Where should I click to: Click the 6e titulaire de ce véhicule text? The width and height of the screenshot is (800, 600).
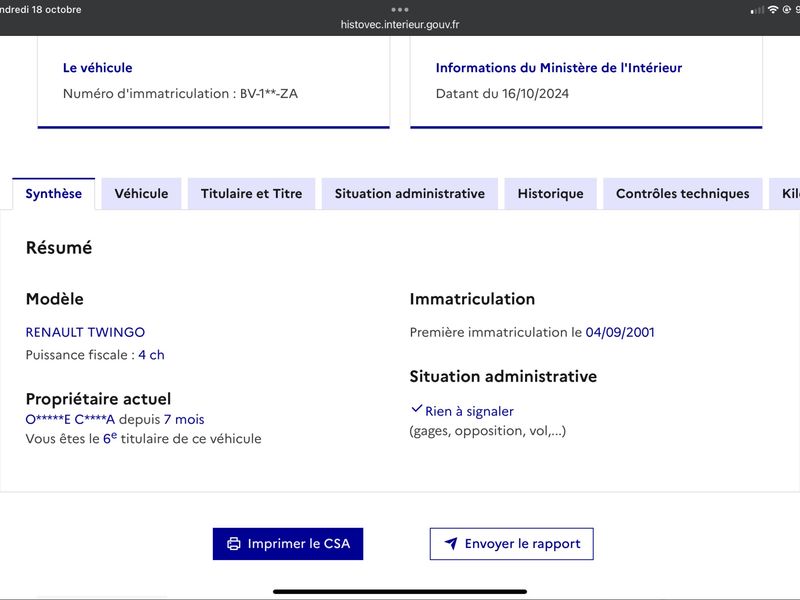point(182,438)
